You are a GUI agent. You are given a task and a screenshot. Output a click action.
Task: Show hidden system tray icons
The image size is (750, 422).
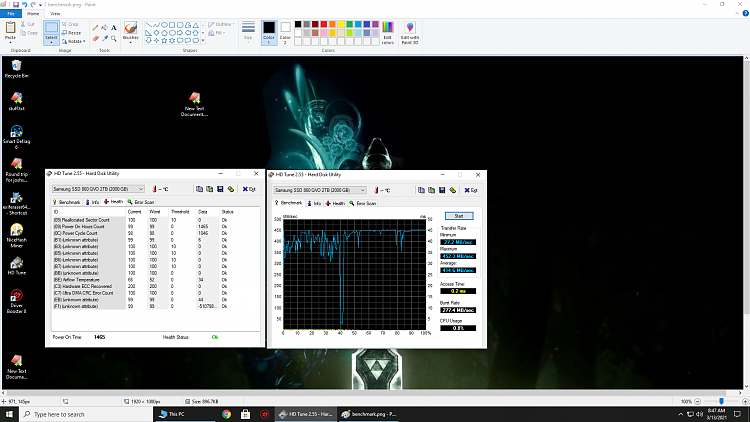[680, 414]
